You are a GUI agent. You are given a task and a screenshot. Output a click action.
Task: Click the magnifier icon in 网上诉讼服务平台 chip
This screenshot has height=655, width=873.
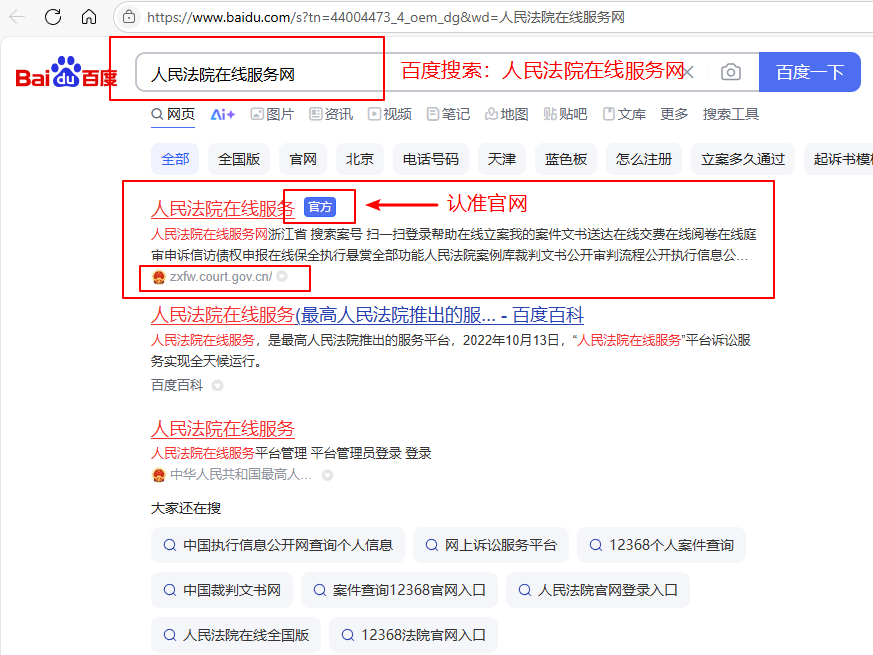point(432,545)
